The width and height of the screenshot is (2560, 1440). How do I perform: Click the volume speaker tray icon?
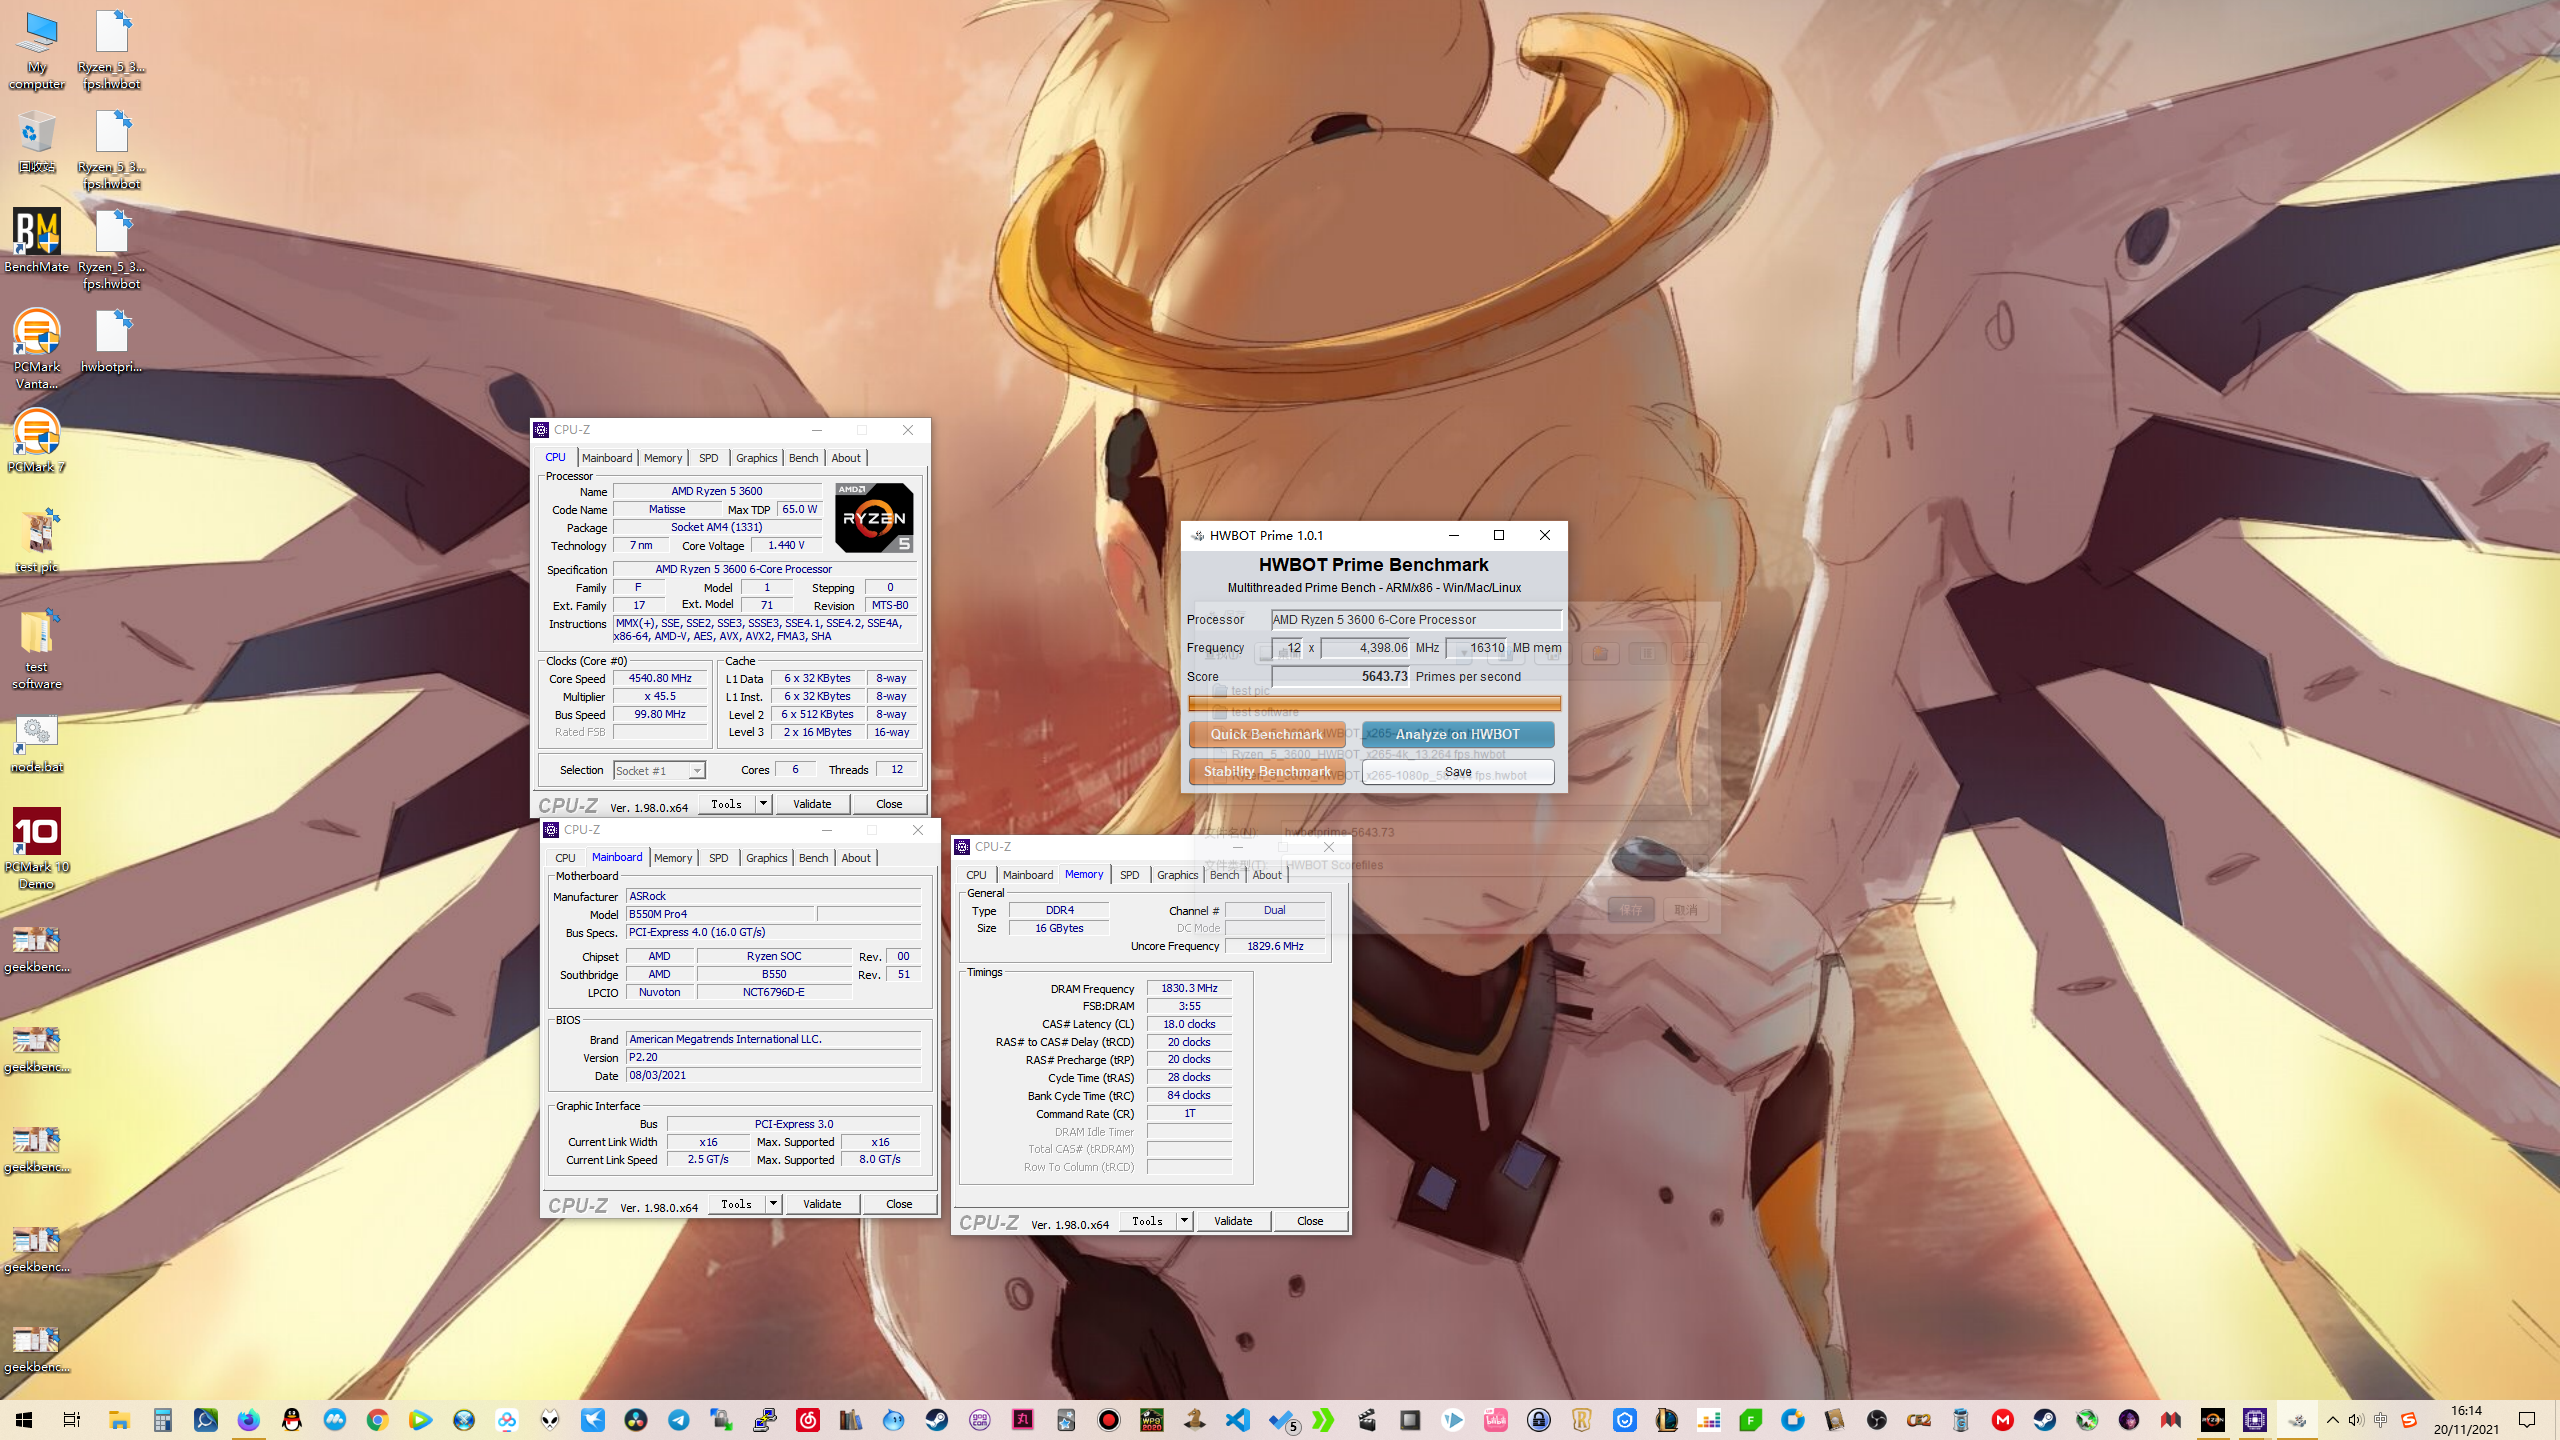coord(2355,1420)
